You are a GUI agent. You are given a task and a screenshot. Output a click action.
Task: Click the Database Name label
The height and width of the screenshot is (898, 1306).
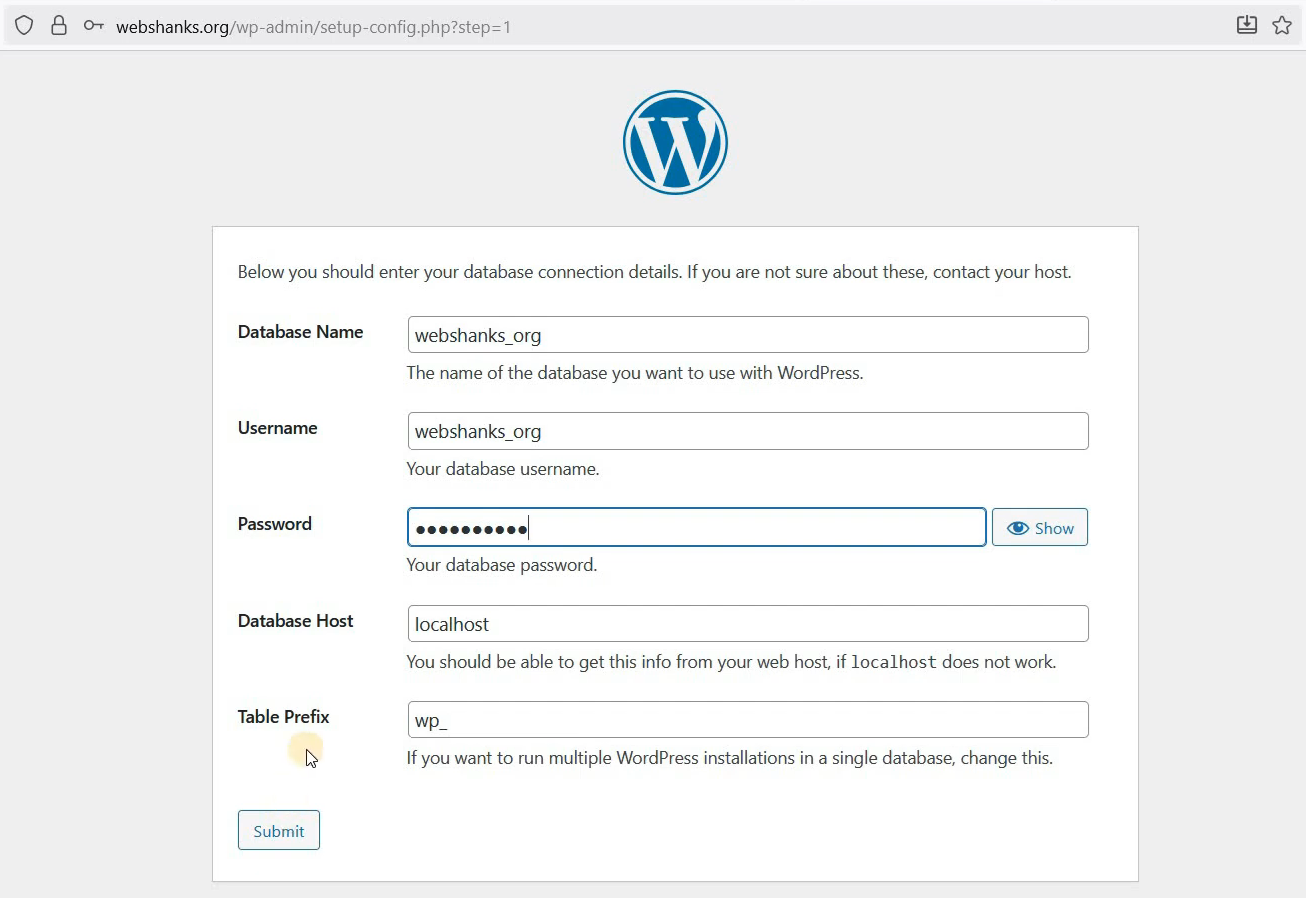coord(300,332)
